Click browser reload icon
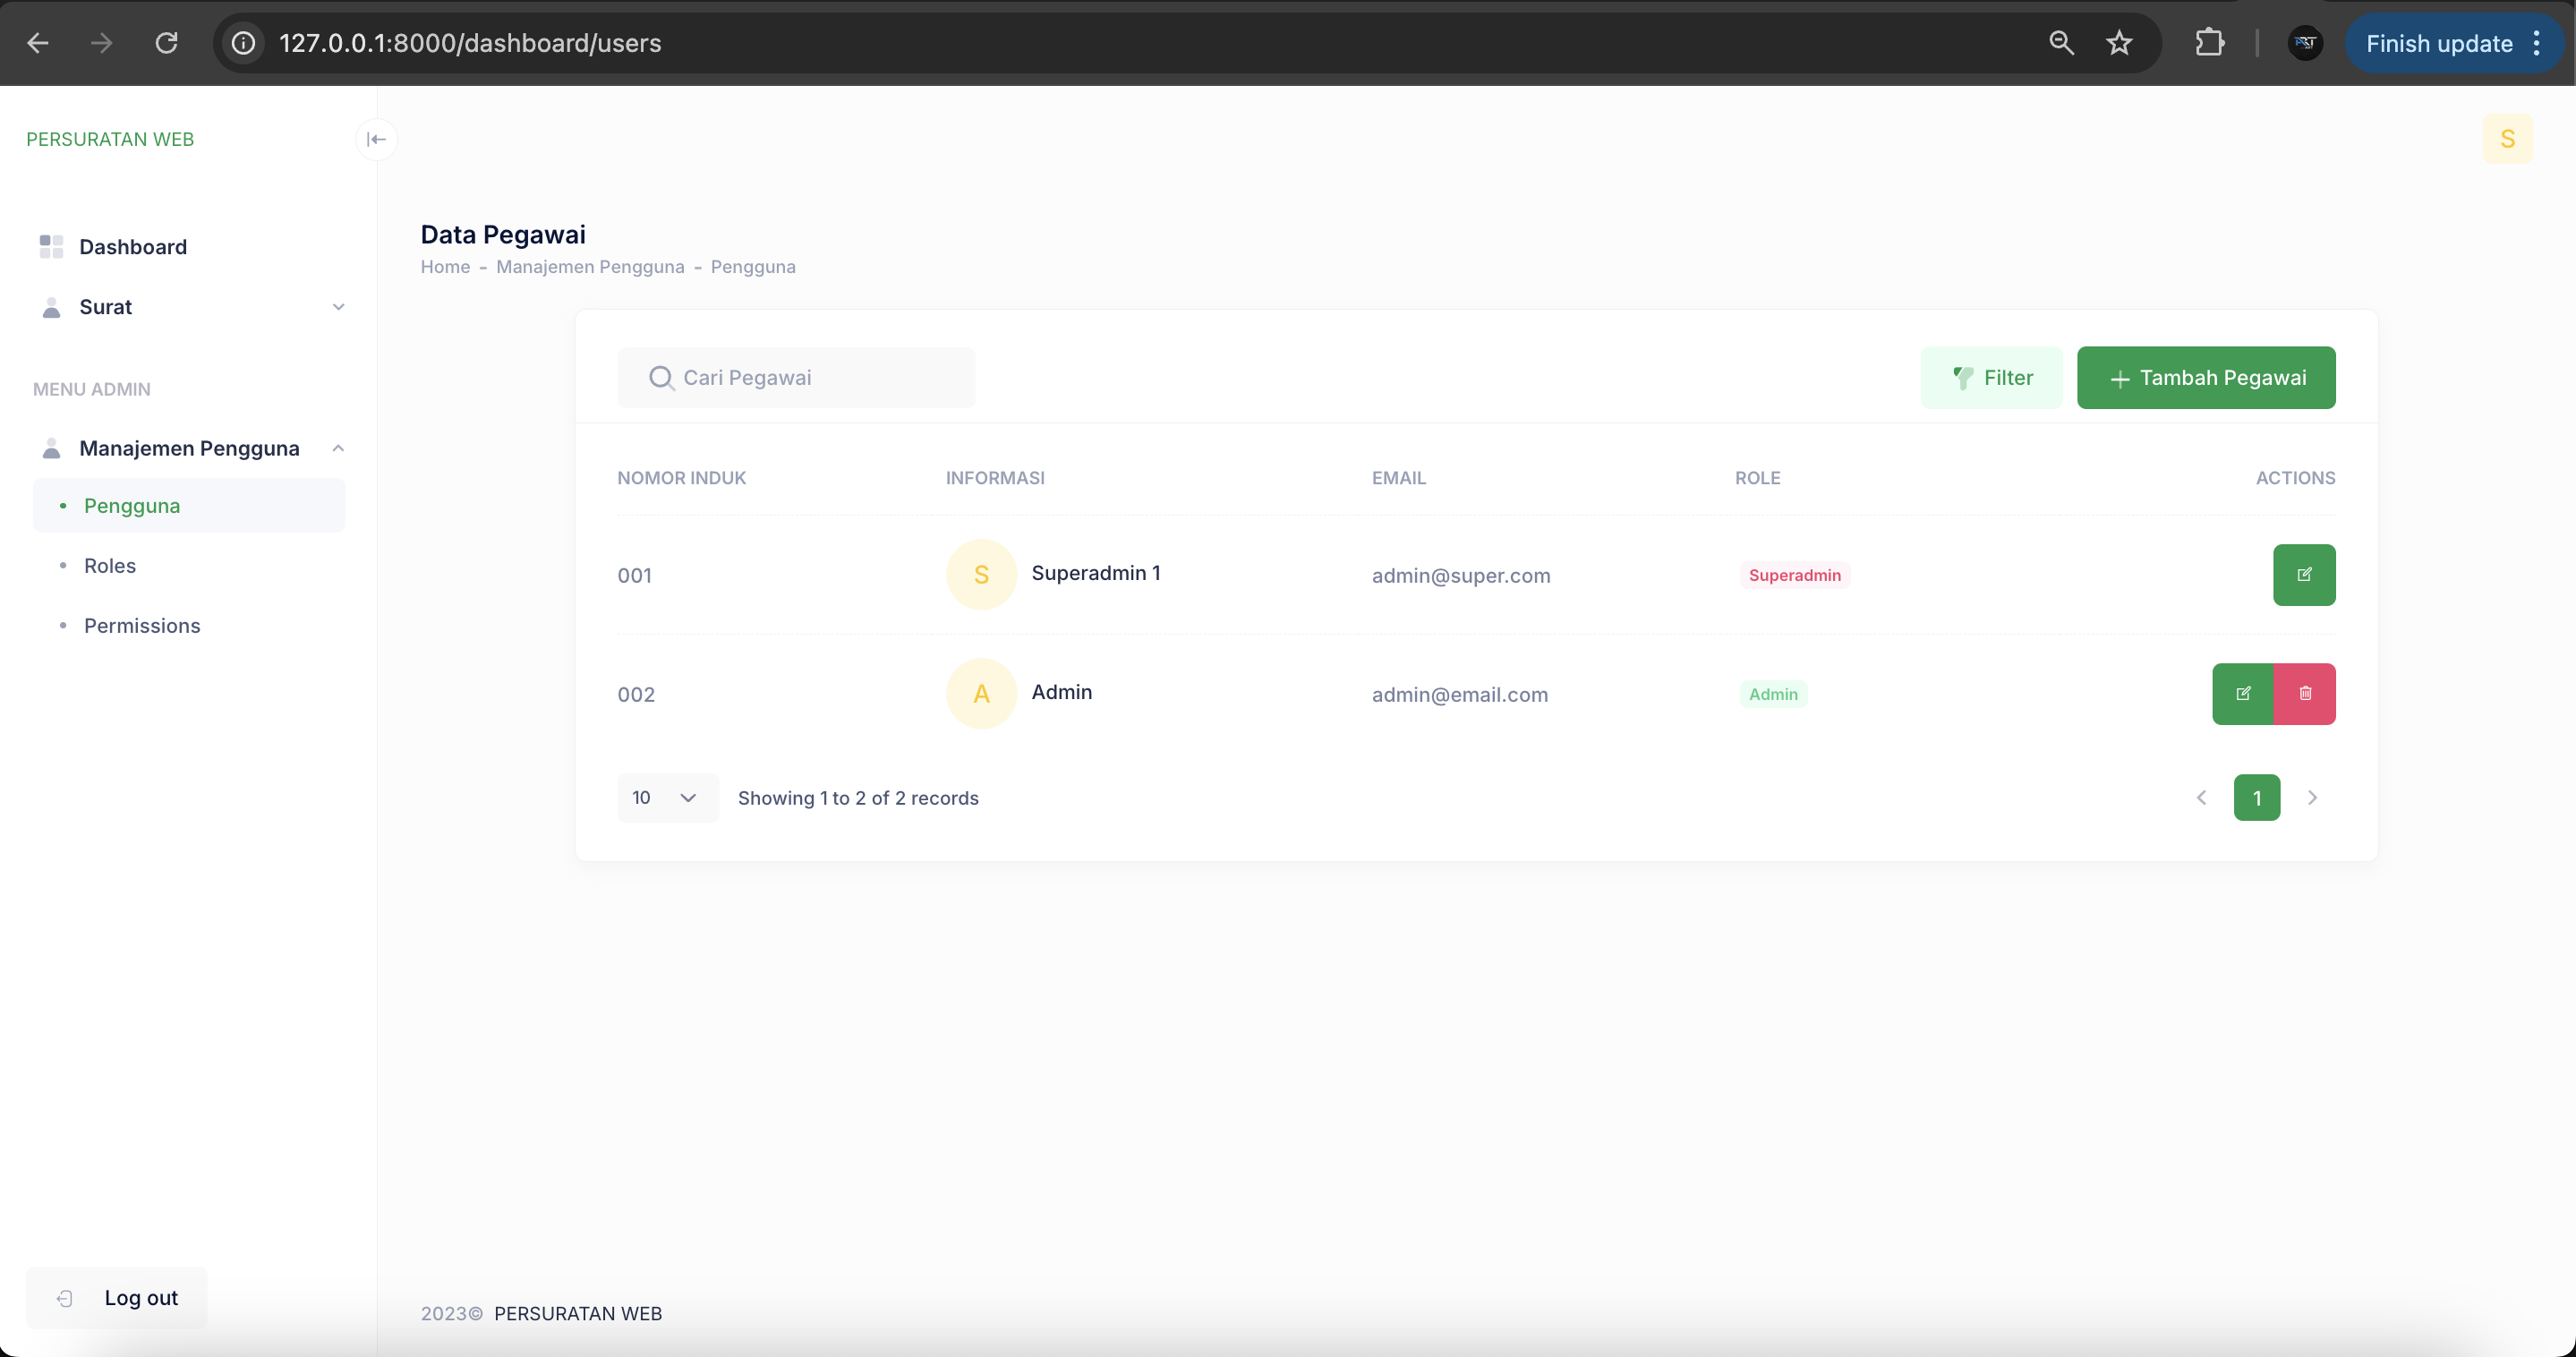This screenshot has height=1357, width=2576. tap(166, 43)
